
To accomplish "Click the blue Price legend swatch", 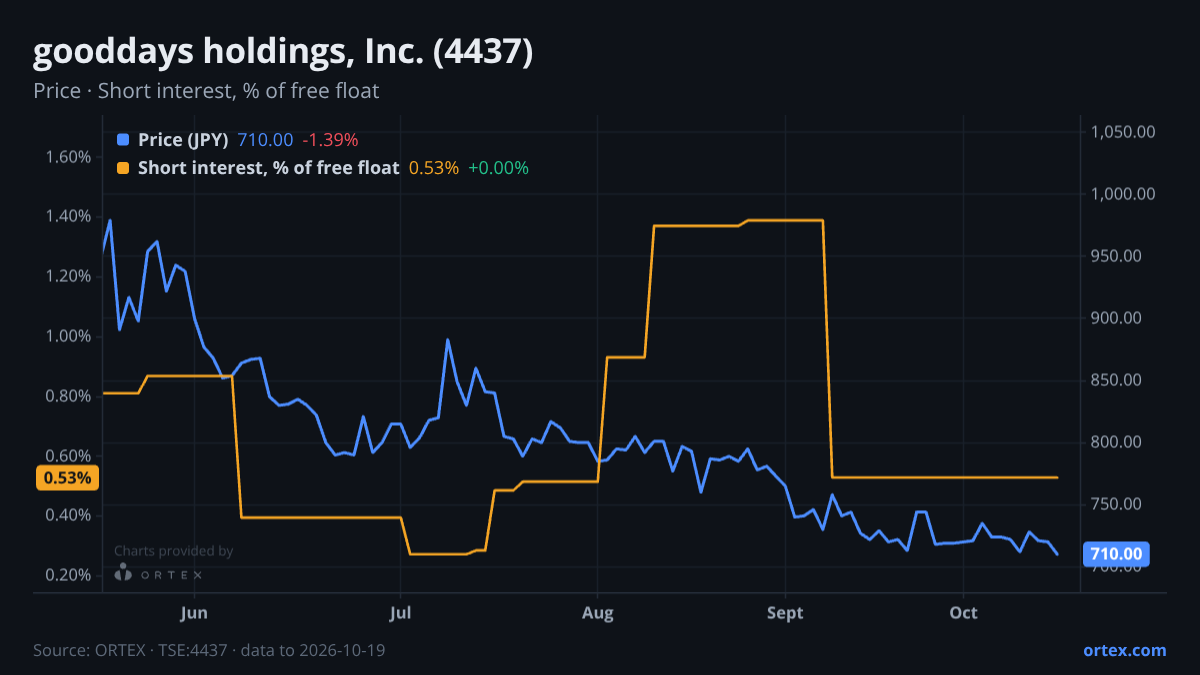I will coord(123,140).
